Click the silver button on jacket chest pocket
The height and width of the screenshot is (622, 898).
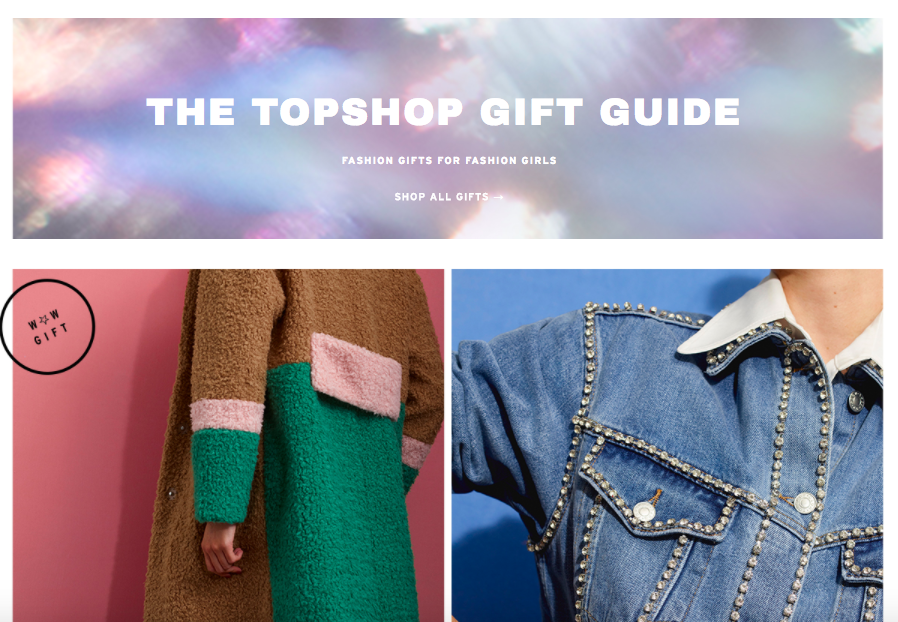tap(645, 511)
